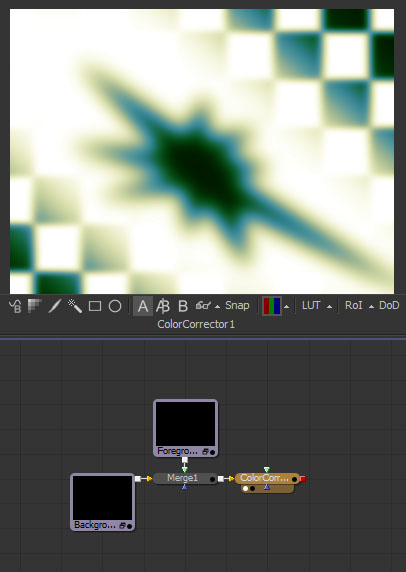Image resolution: width=406 pixels, height=572 pixels.
Task: Click the blue mask input triangle under ColorCorrector
Action: [x=267, y=487]
